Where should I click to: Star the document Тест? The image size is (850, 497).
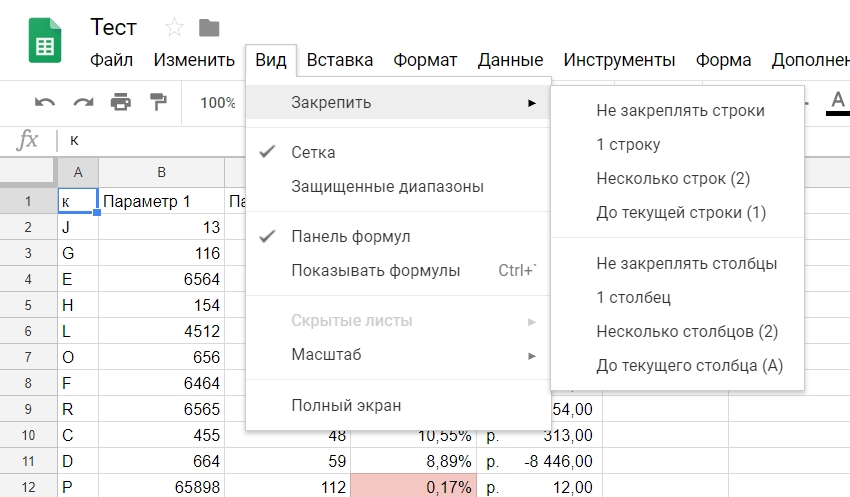(x=174, y=27)
